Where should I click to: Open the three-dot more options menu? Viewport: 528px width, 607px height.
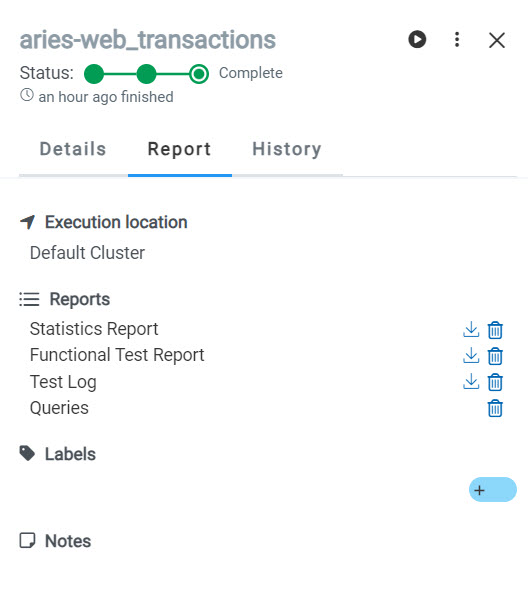tap(457, 39)
